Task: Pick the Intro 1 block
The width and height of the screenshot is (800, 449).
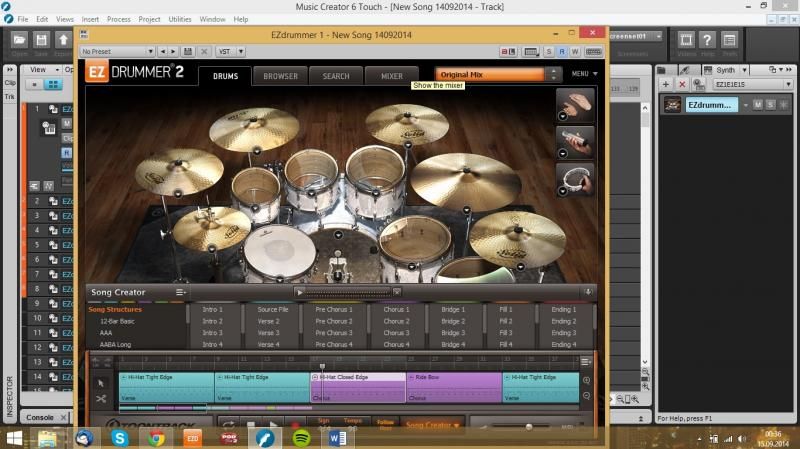Action: tap(212, 310)
